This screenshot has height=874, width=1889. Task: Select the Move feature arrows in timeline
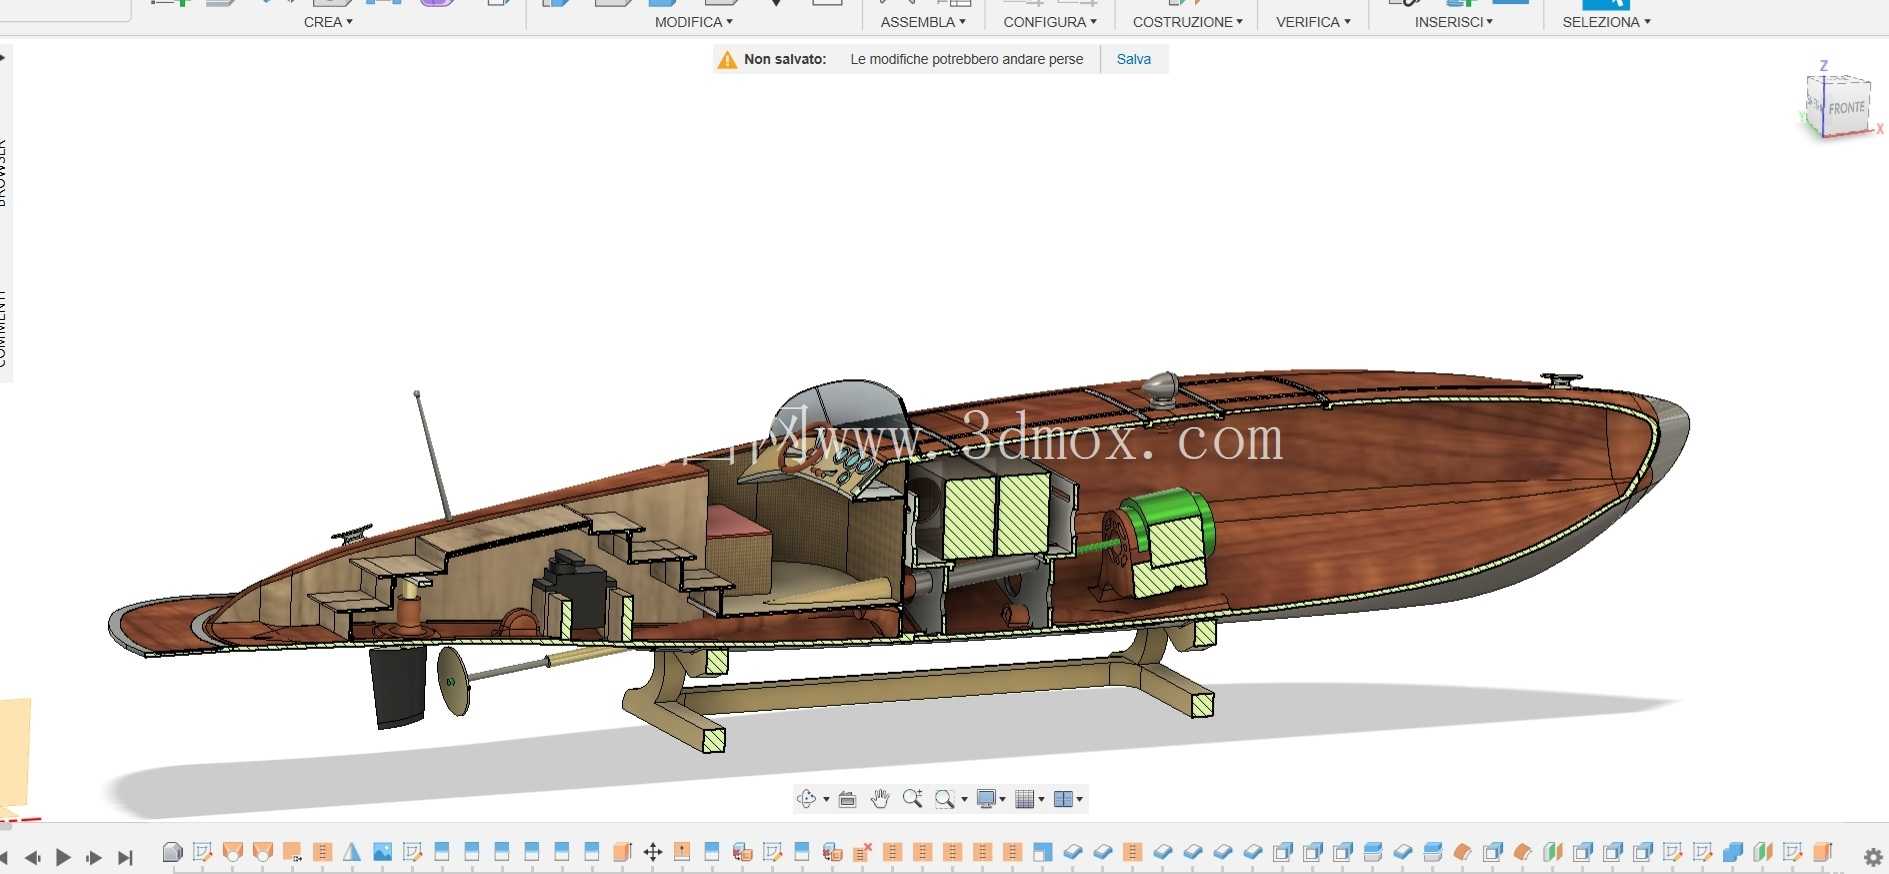(x=652, y=852)
